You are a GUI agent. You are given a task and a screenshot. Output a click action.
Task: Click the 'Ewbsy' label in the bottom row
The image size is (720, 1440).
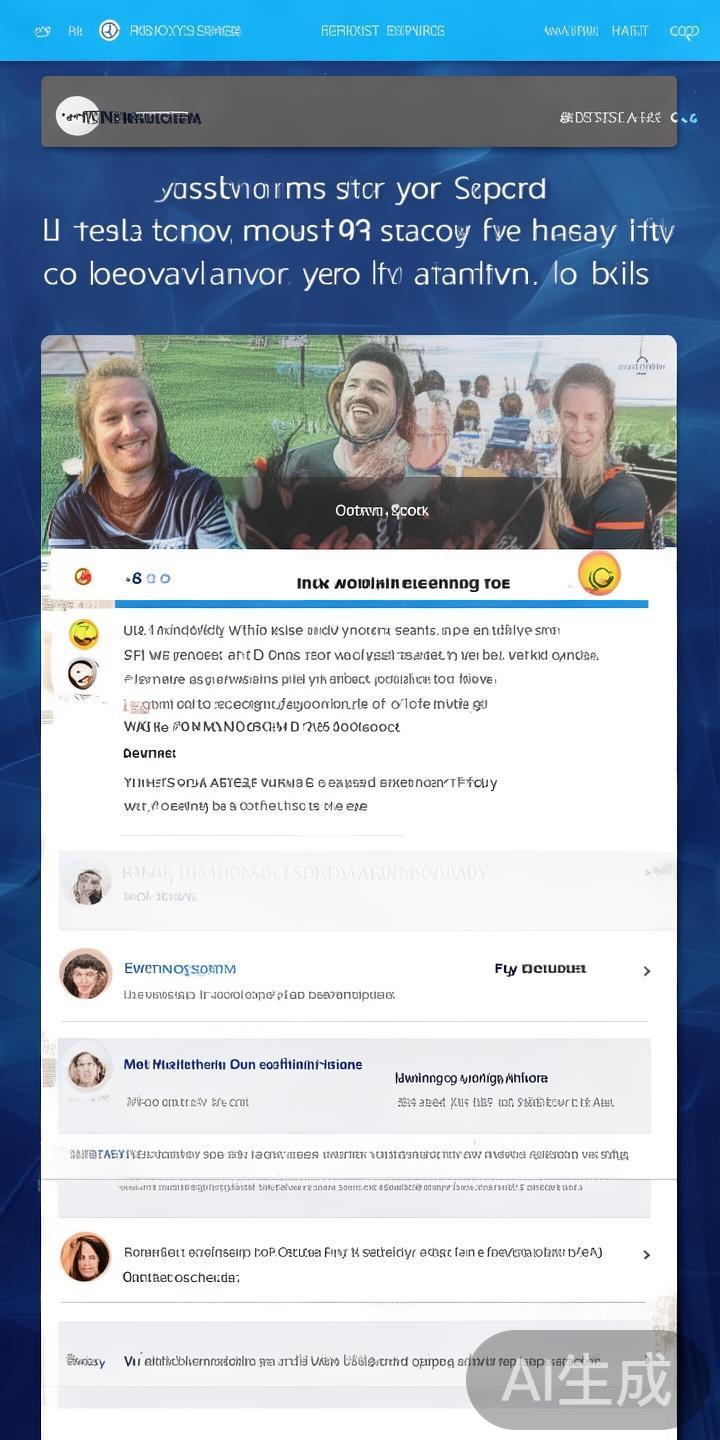tap(86, 1361)
